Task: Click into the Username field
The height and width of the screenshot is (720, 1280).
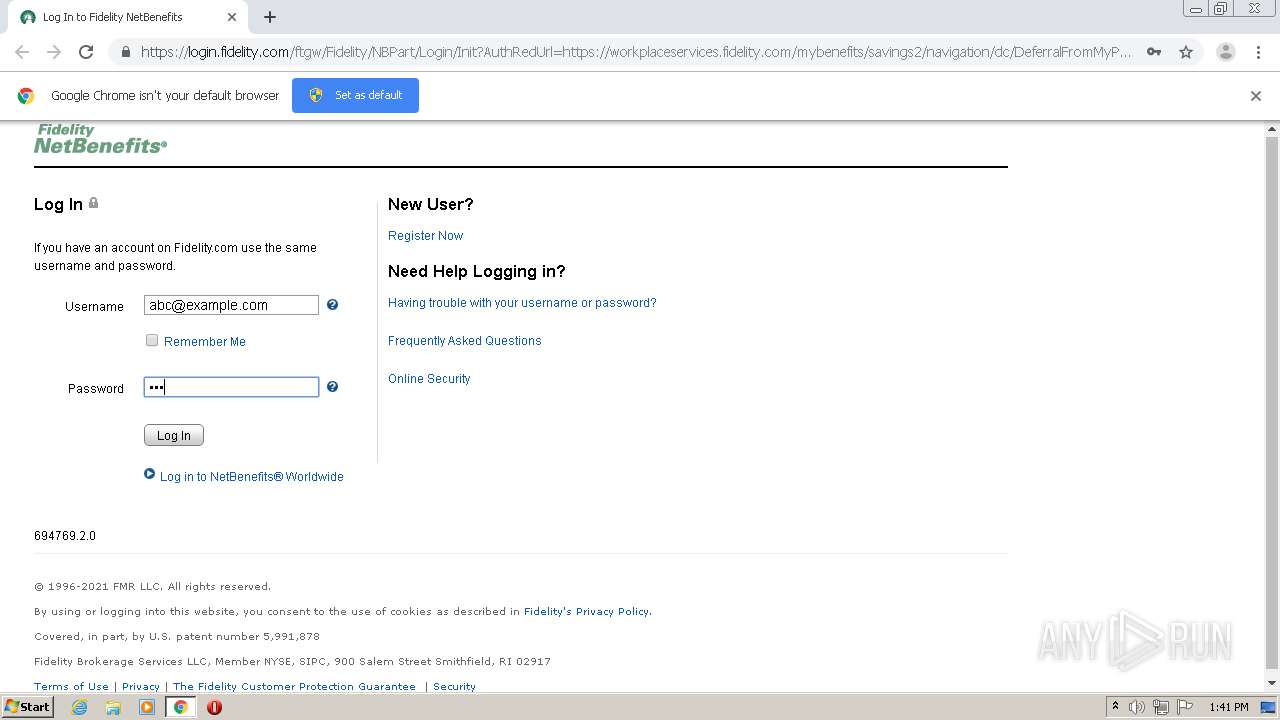Action: pyautogui.click(x=231, y=305)
